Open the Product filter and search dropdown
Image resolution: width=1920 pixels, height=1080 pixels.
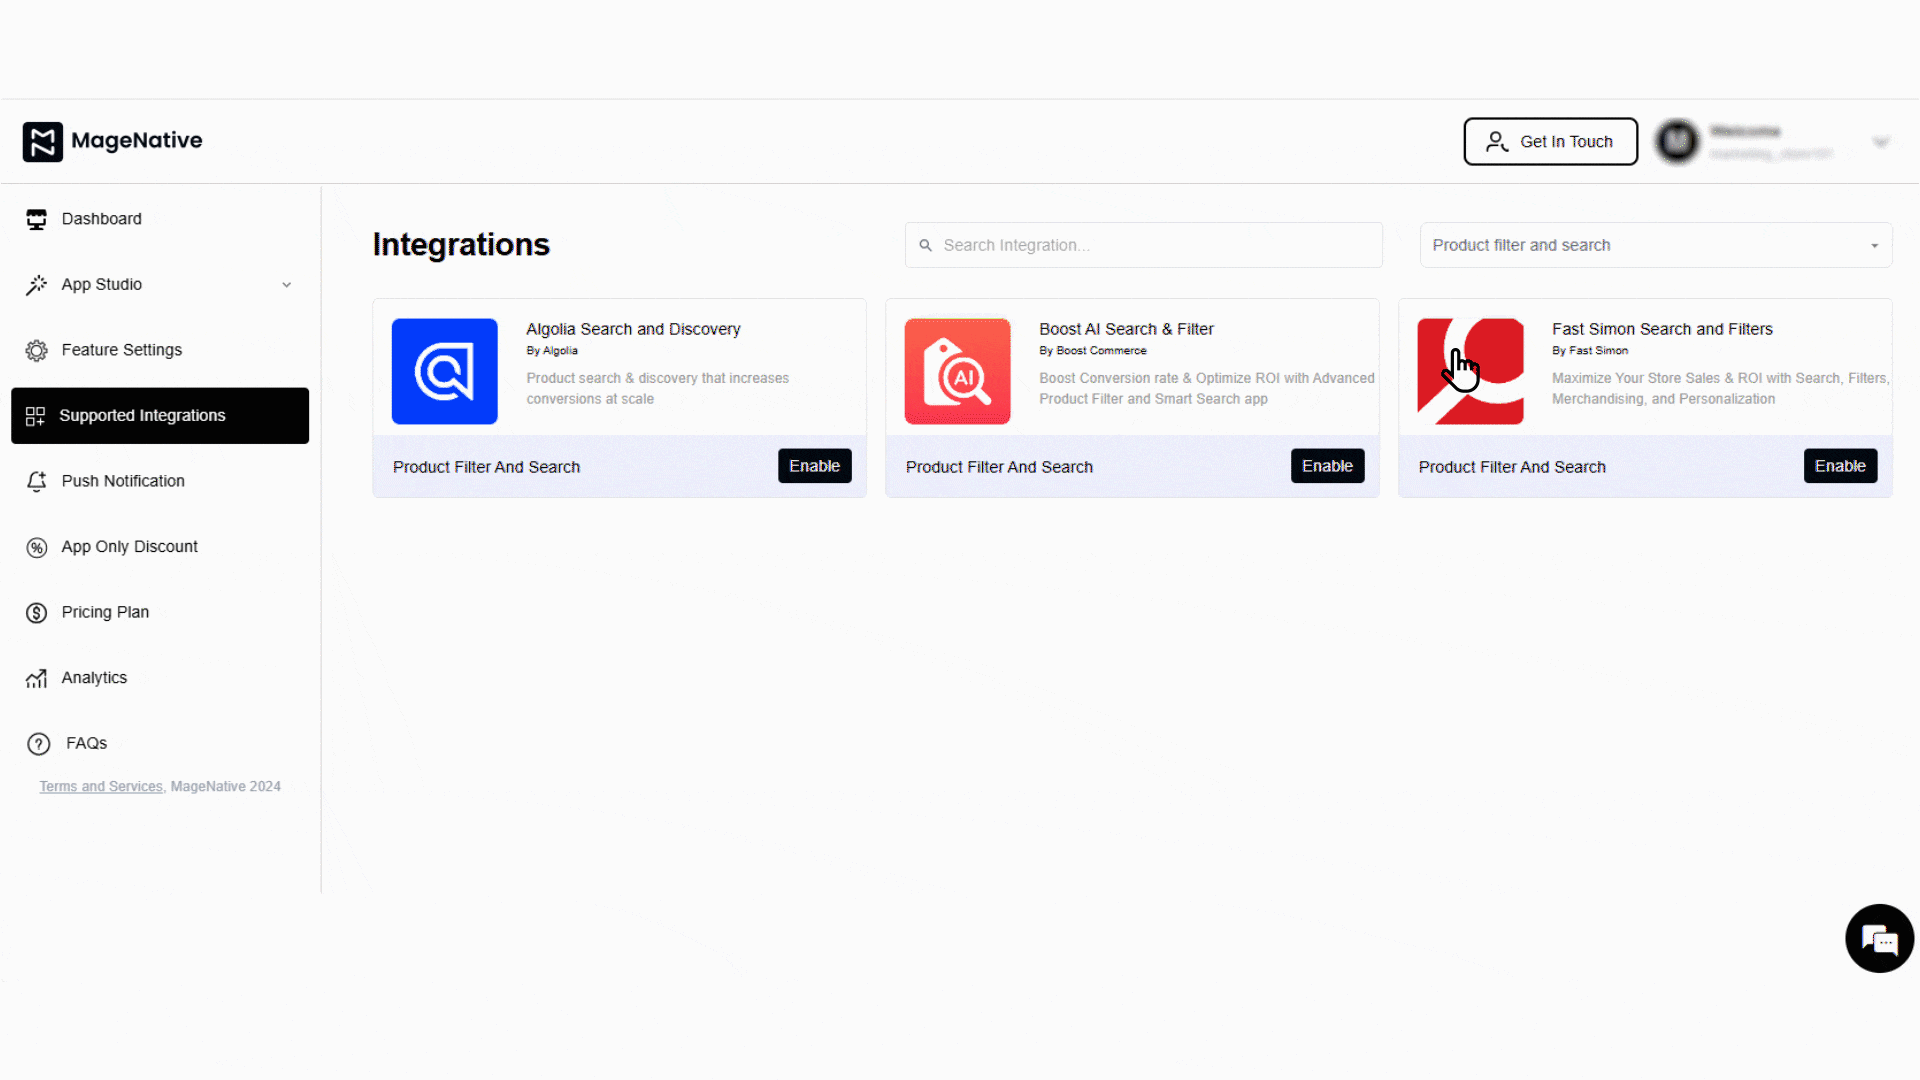point(1655,245)
